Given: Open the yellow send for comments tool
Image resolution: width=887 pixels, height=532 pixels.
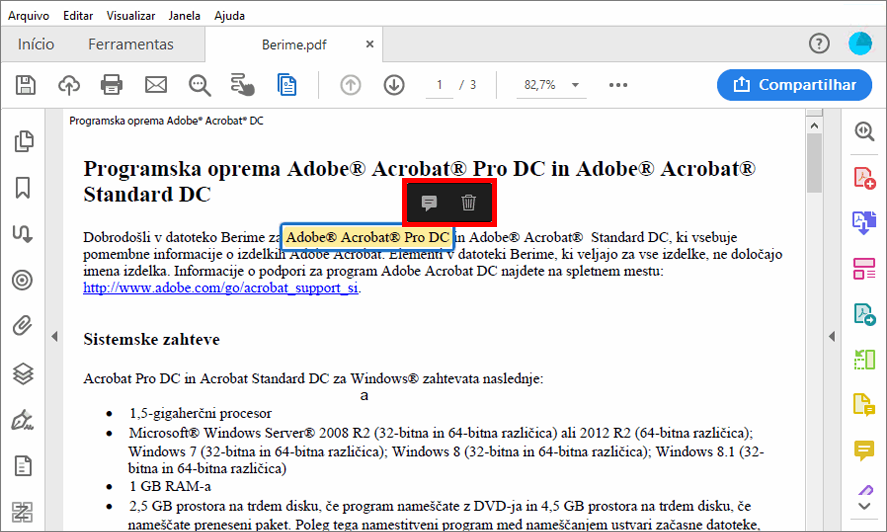Looking at the screenshot, I should click(x=864, y=405).
